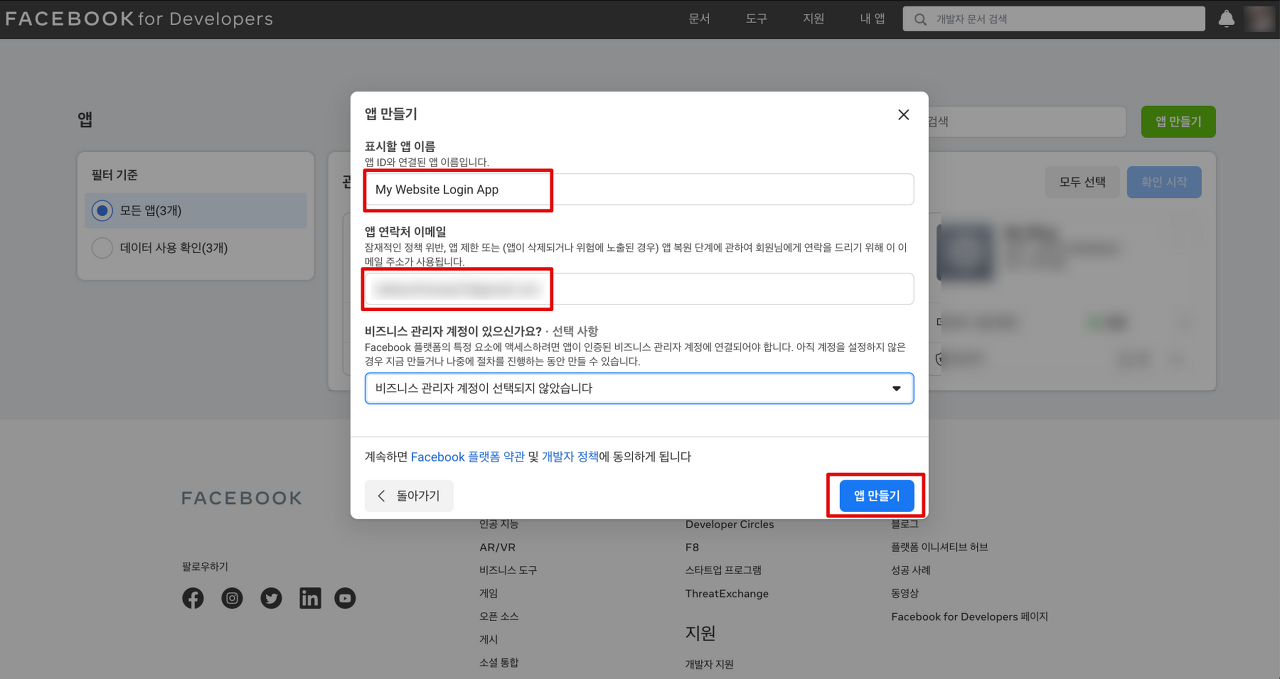Open 게시 footer link
Image resolution: width=1280 pixels, height=679 pixels.
pyautogui.click(x=488, y=639)
